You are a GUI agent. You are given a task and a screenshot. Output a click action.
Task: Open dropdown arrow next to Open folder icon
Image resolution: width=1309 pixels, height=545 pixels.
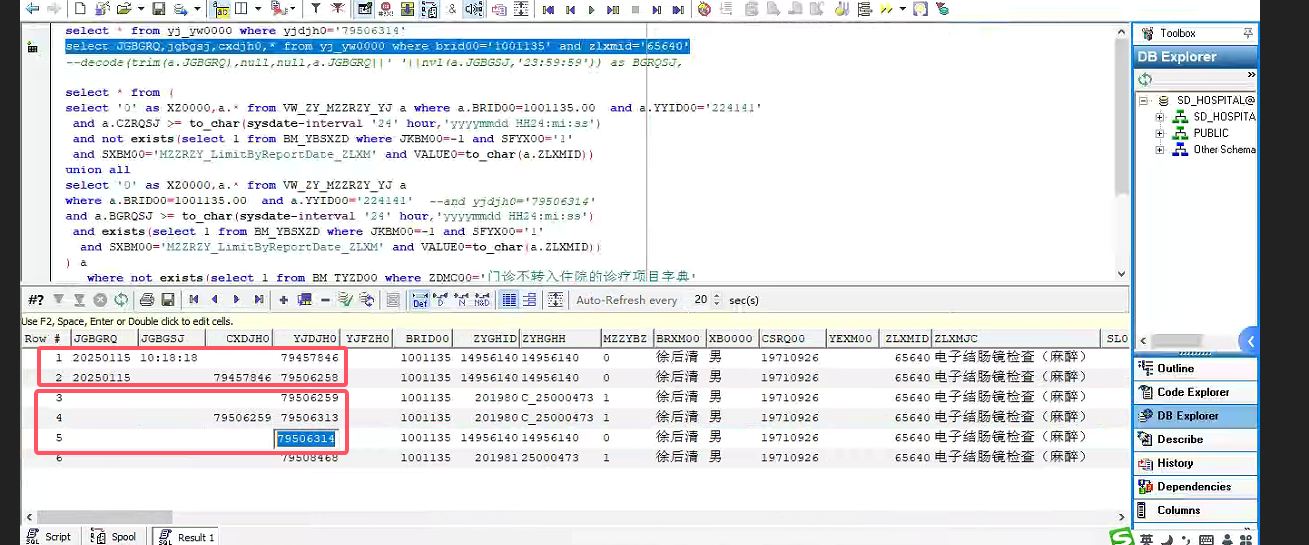tap(140, 9)
